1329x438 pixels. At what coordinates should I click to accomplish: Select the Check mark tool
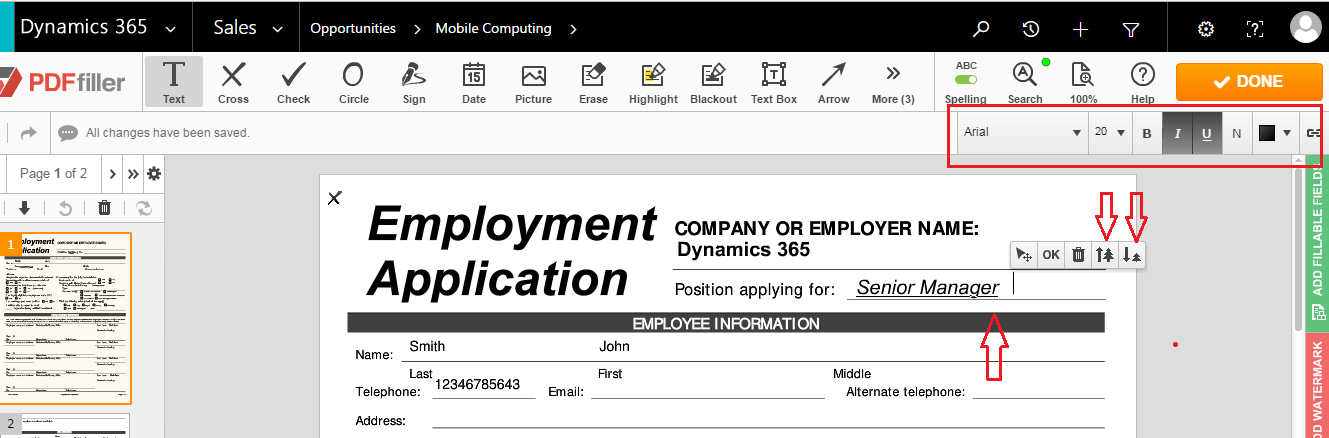click(293, 81)
